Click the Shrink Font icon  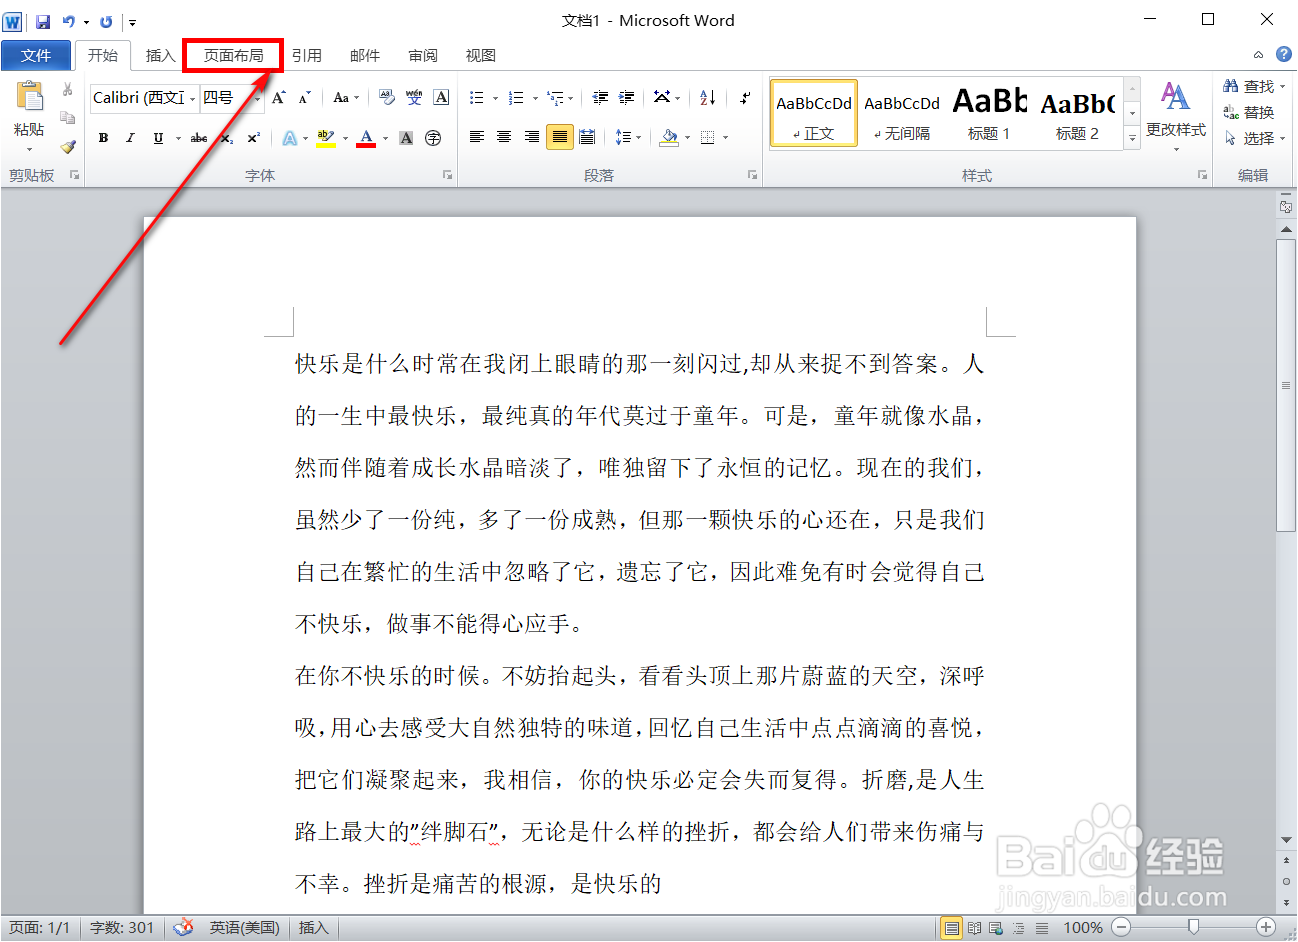(305, 97)
